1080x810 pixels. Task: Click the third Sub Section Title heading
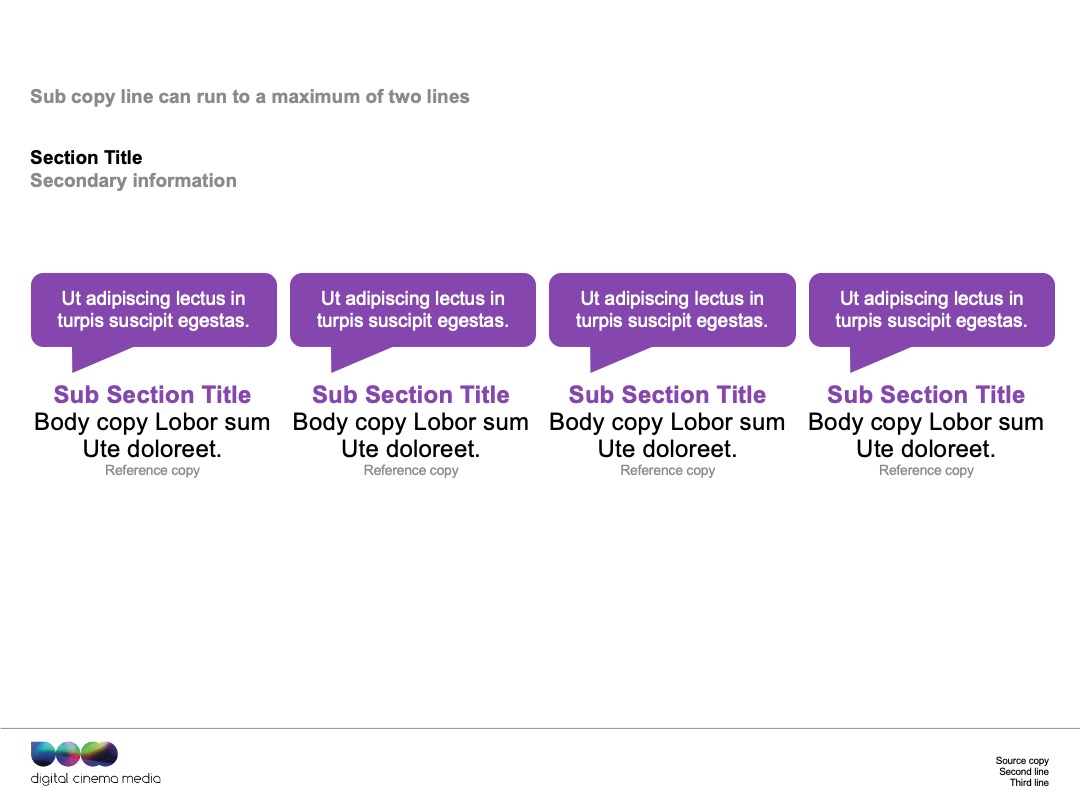[667, 395]
